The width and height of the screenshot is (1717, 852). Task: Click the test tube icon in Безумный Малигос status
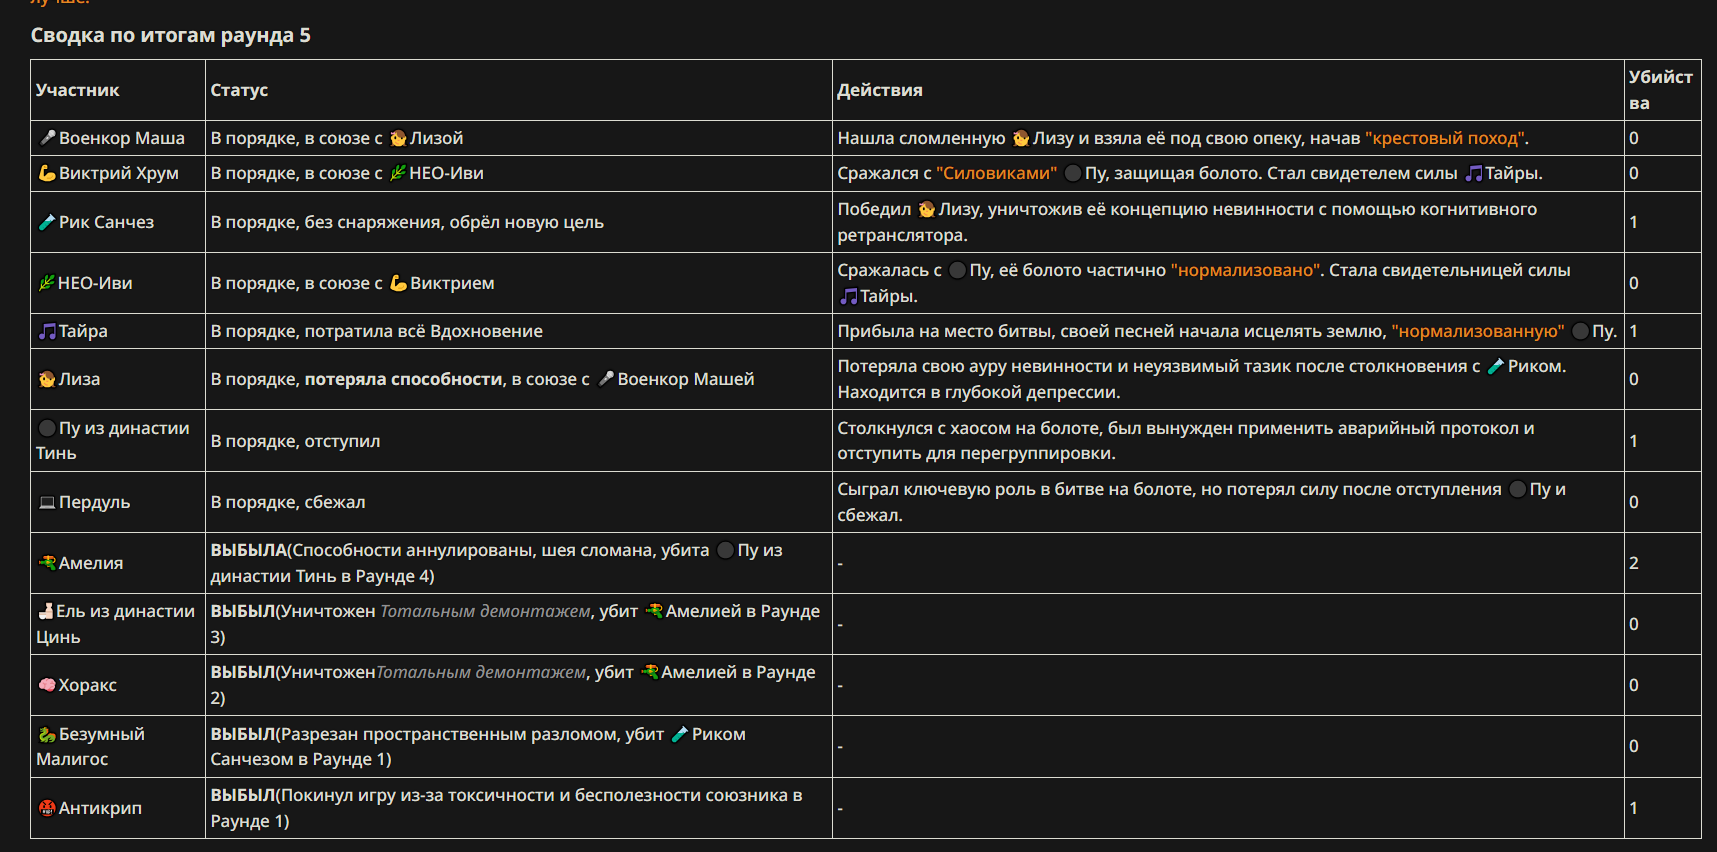tap(680, 734)
